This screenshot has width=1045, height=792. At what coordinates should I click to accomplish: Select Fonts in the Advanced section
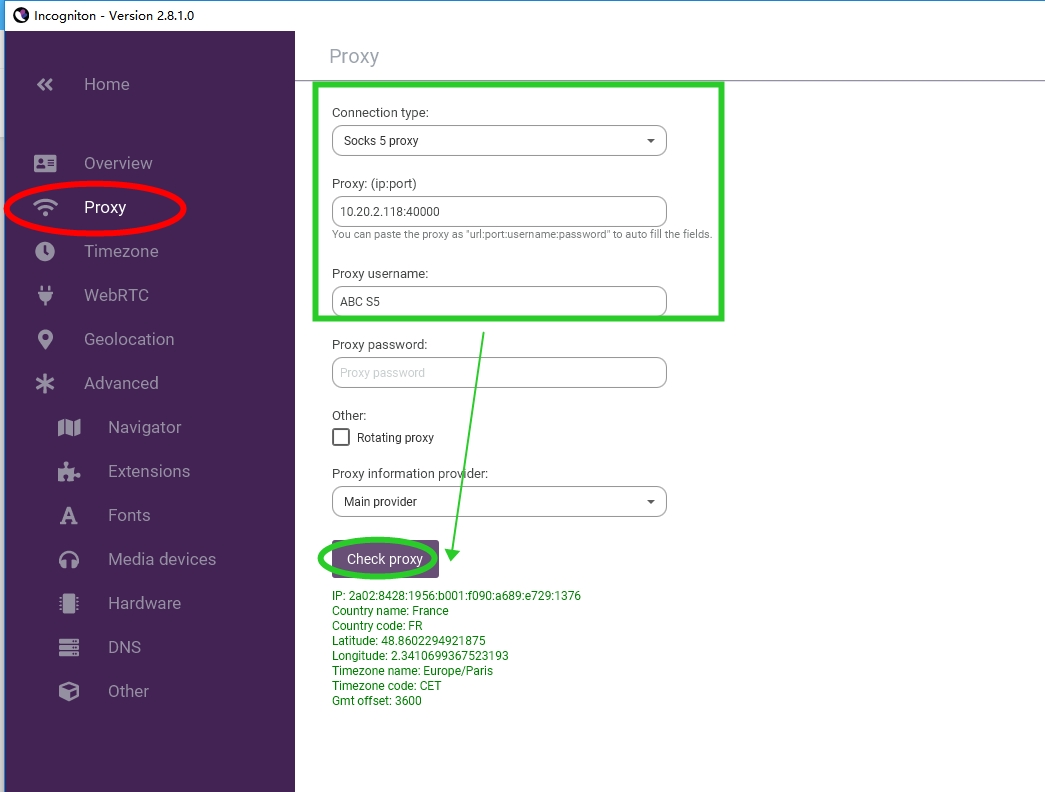129,515
